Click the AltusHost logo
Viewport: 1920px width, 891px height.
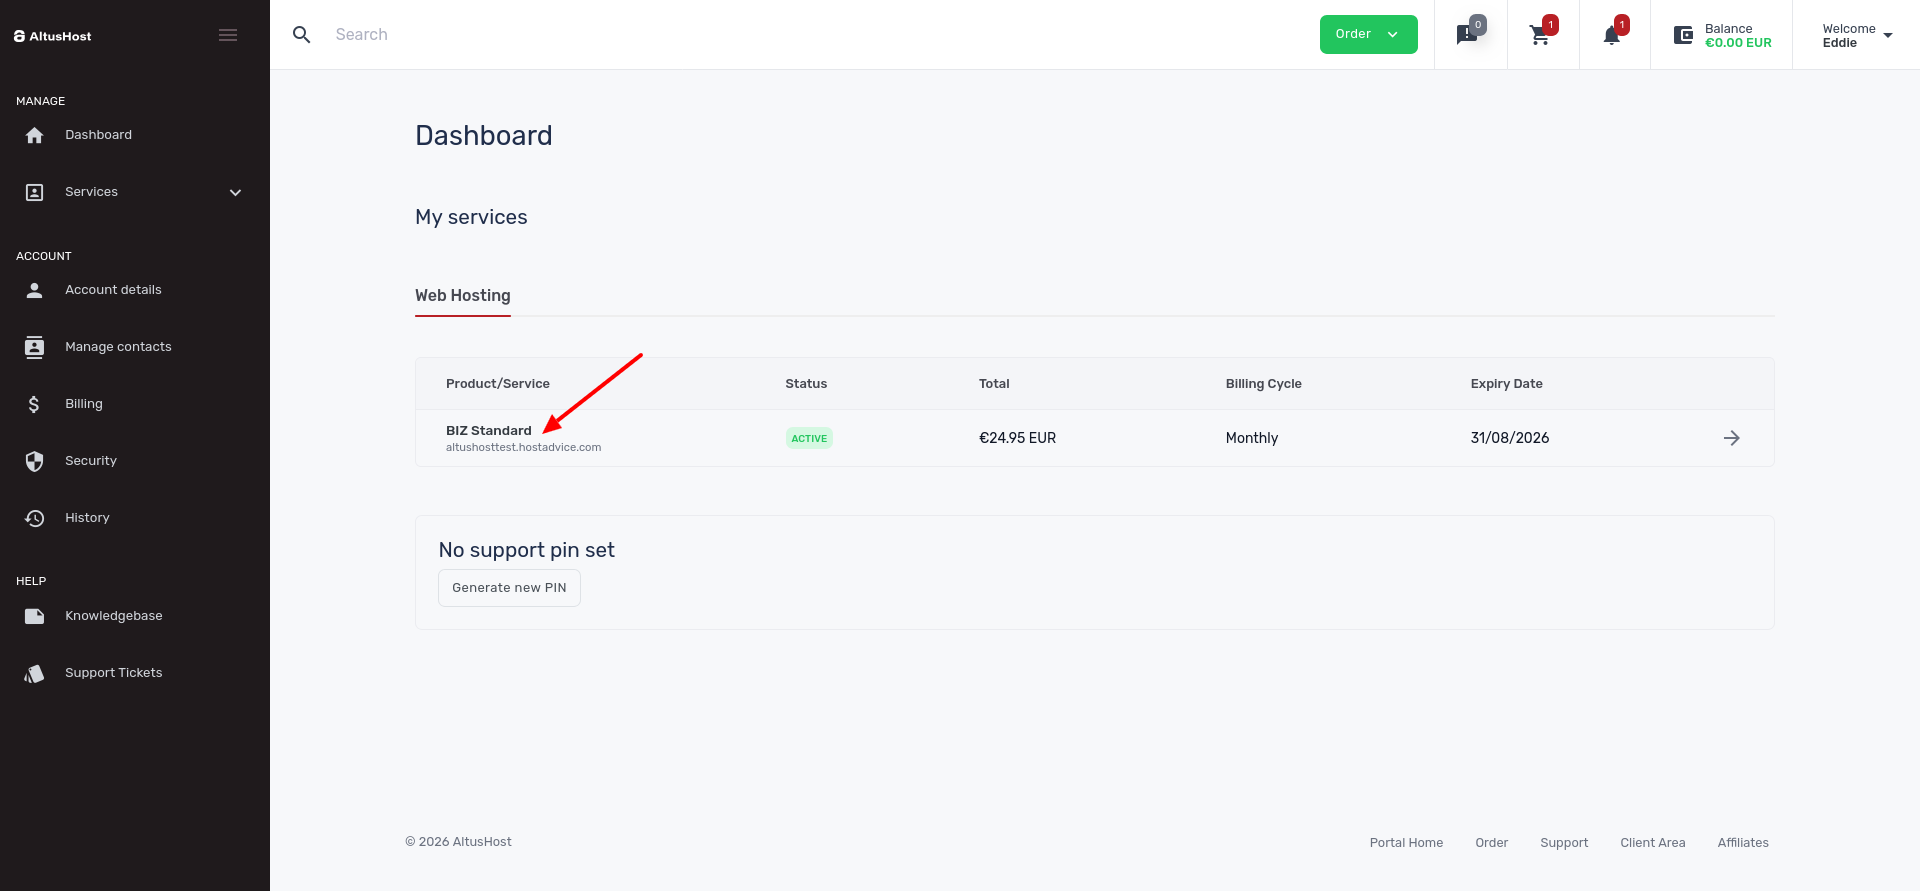pos(53,36)
